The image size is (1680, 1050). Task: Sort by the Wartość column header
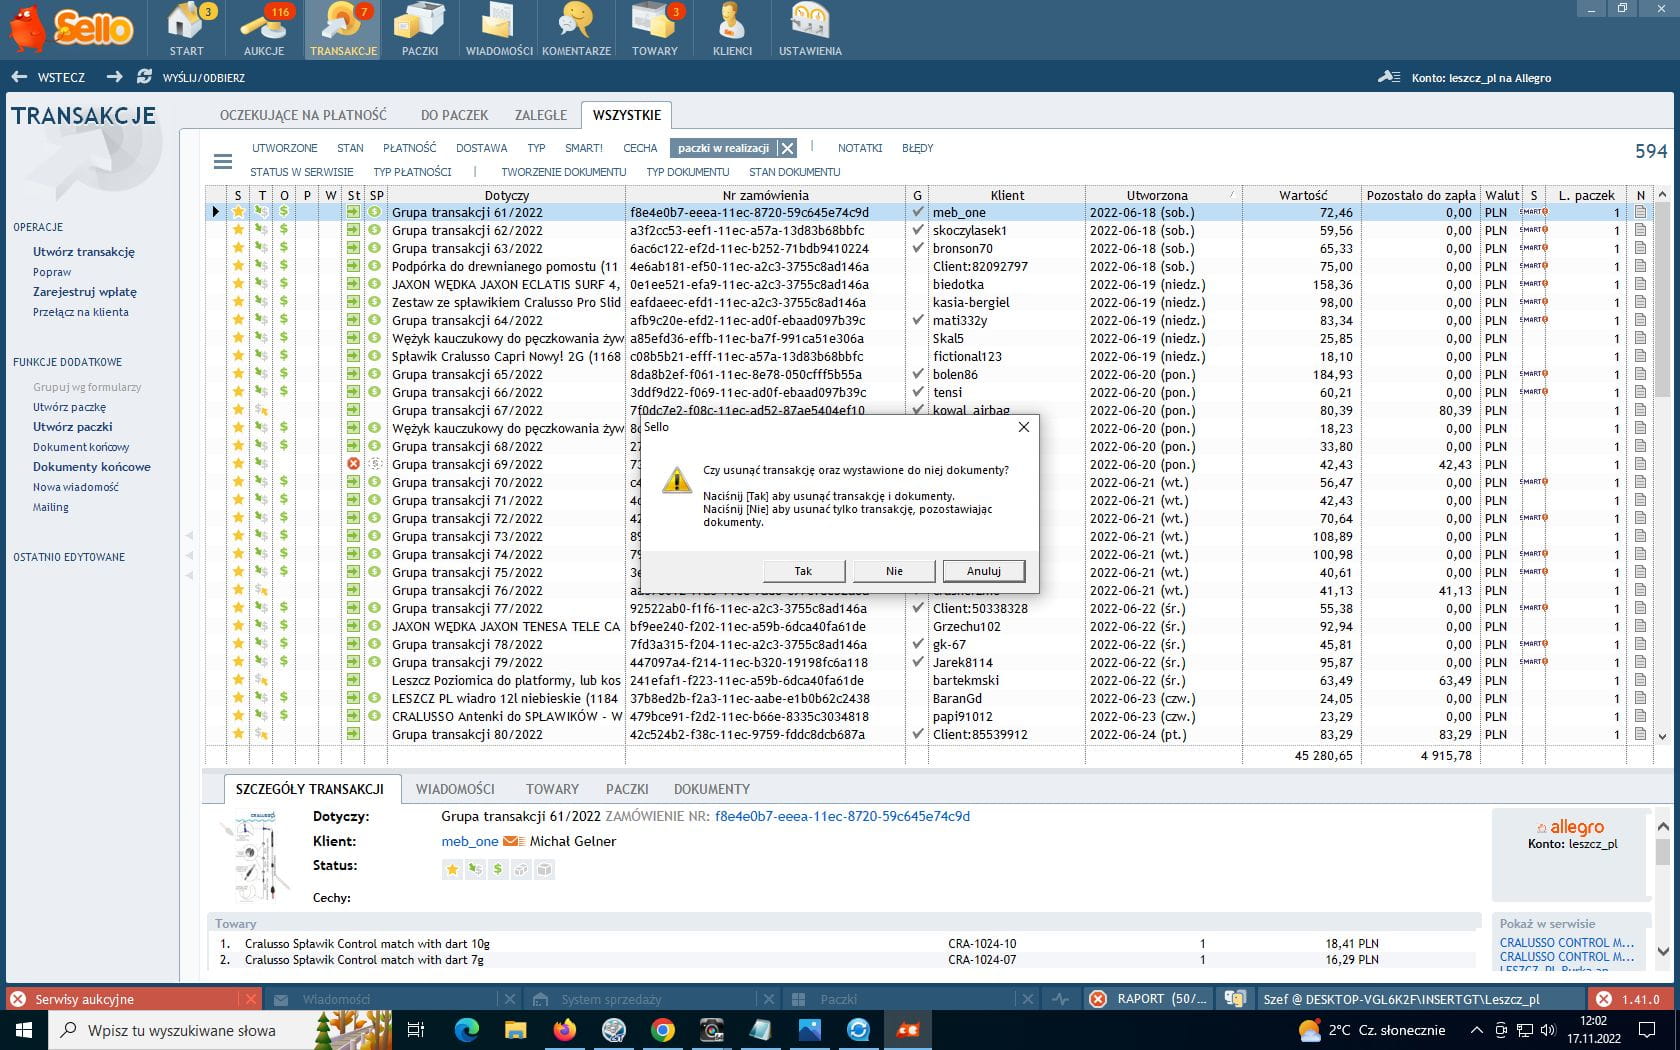coord(1302,195)
